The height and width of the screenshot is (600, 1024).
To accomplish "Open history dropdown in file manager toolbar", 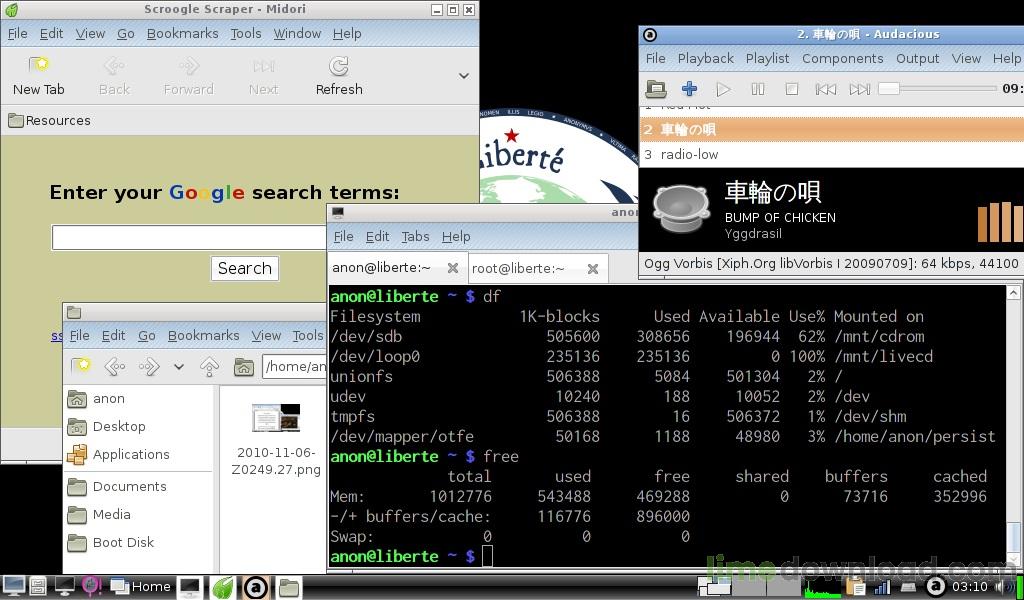I will (179, 367).
